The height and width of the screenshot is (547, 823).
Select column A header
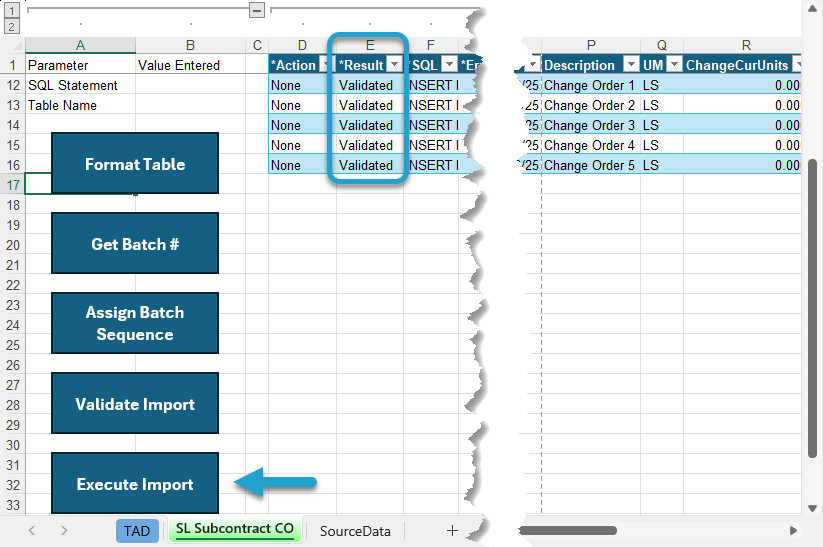80,45
